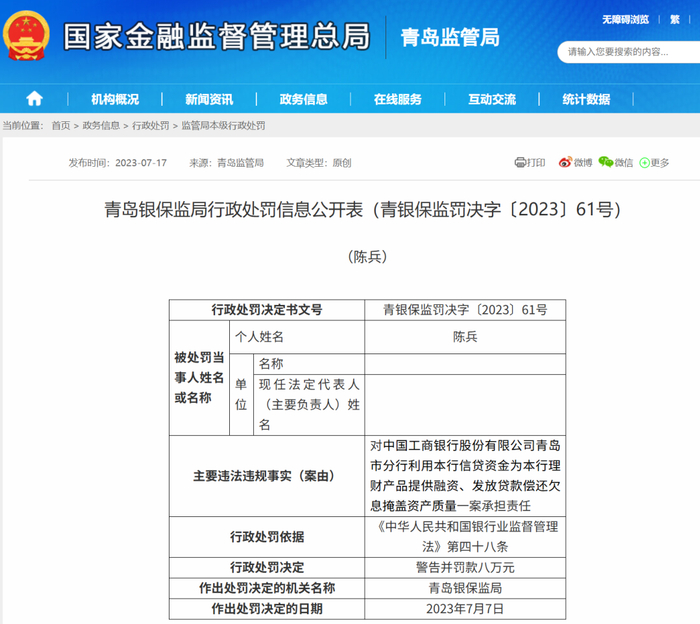Open the 机构概况 menu

tap(115, 99)
